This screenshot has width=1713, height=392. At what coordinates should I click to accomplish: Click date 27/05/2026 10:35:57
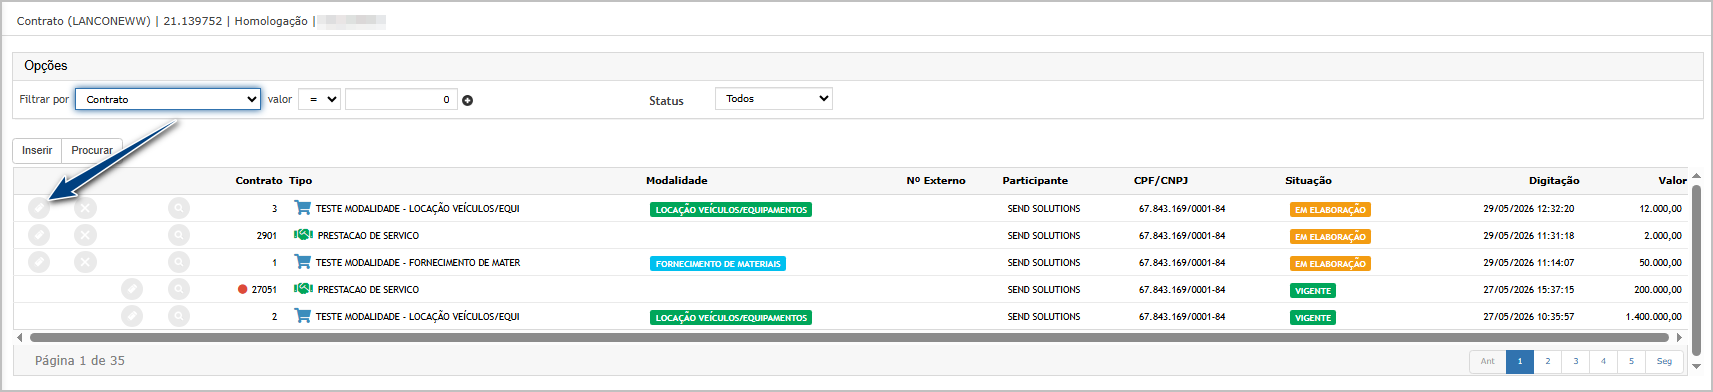click(x=1529, y=317)
